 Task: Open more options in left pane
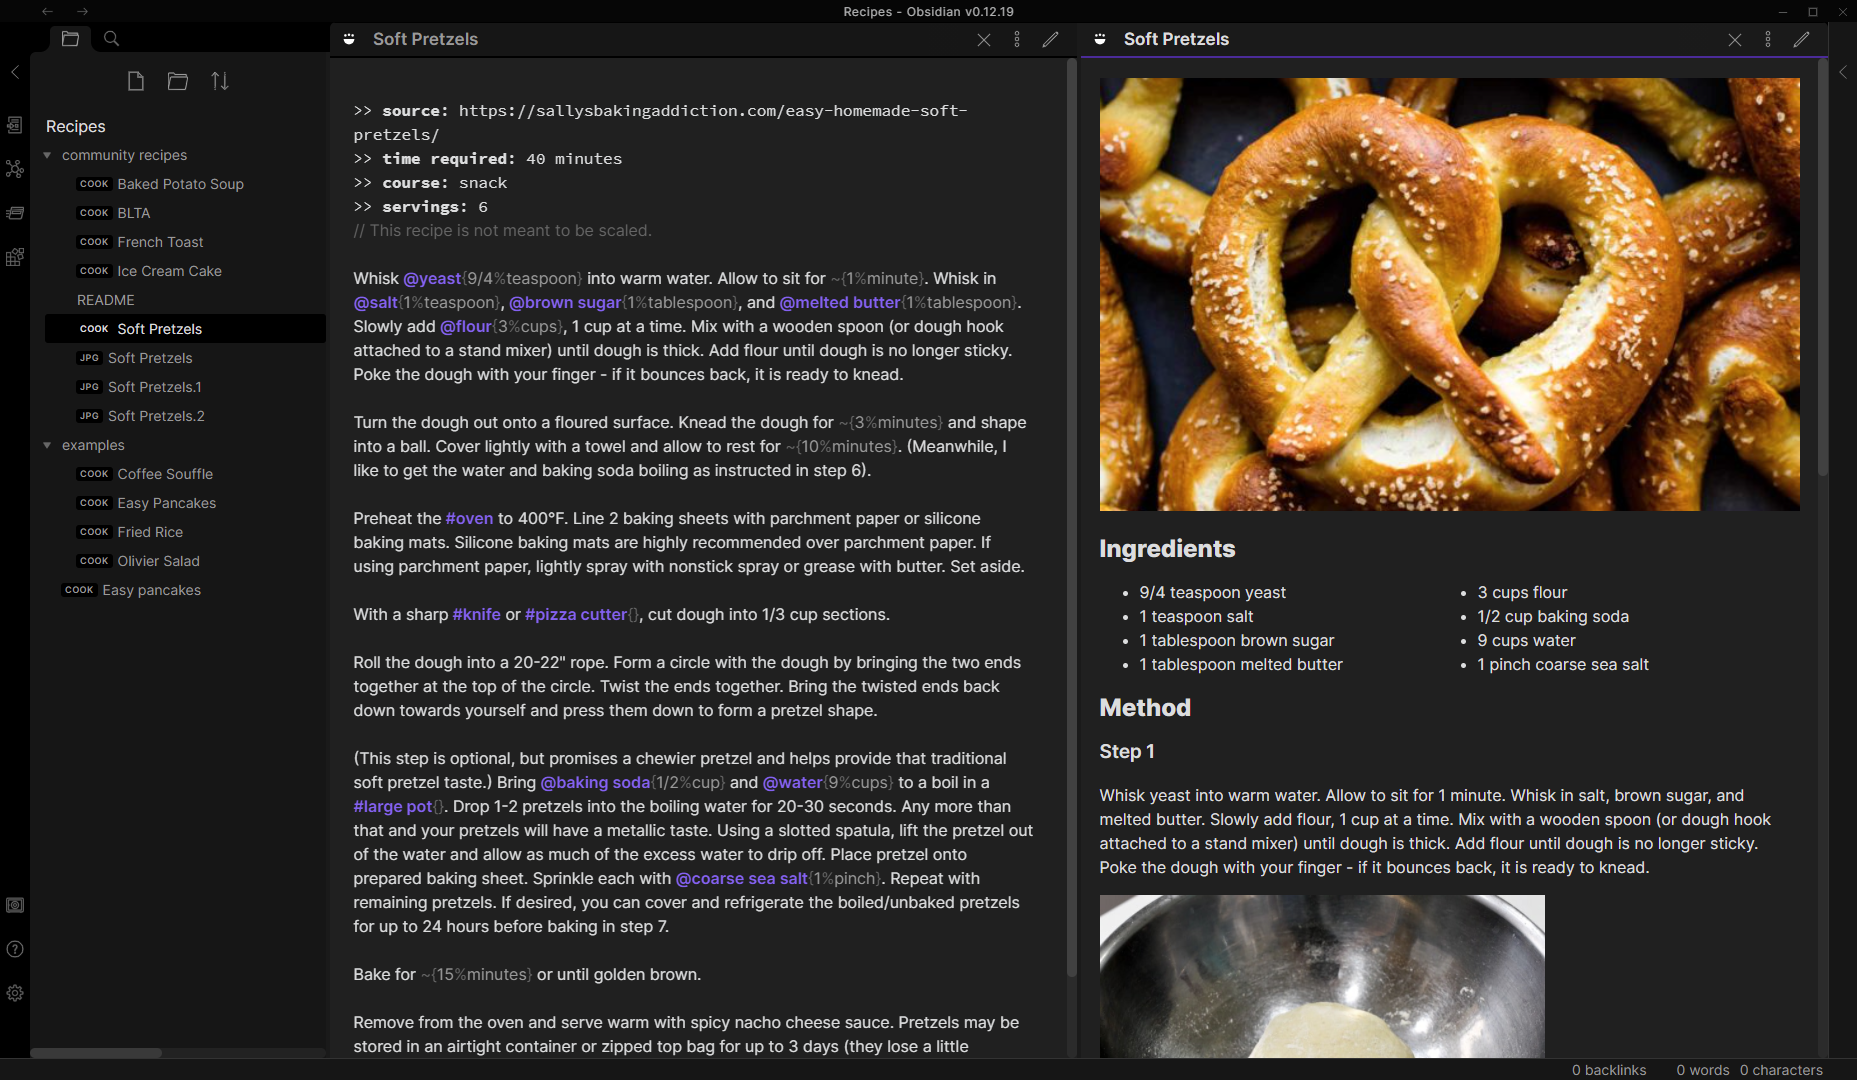(1017, 40)
